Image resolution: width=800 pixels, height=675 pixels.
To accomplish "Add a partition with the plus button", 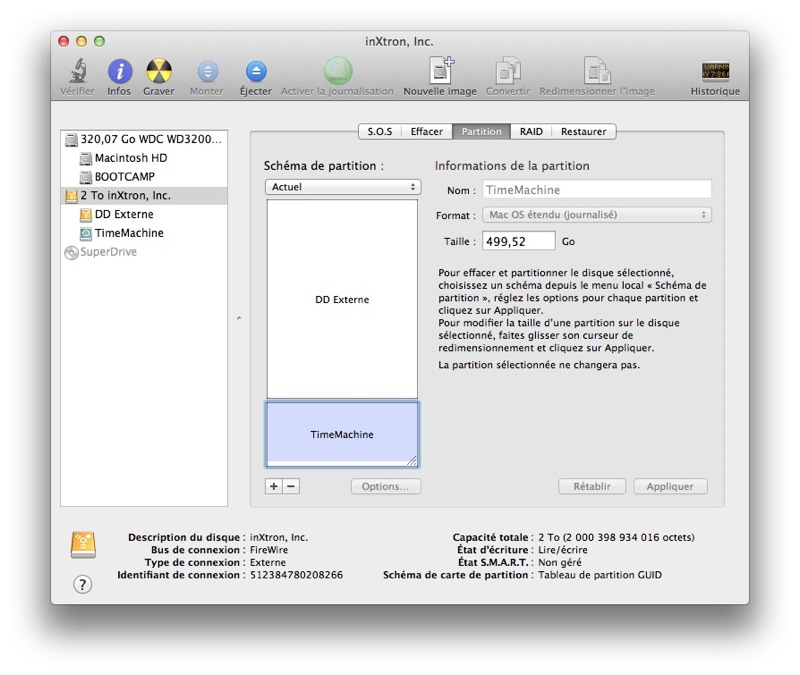I will [272, 485].
